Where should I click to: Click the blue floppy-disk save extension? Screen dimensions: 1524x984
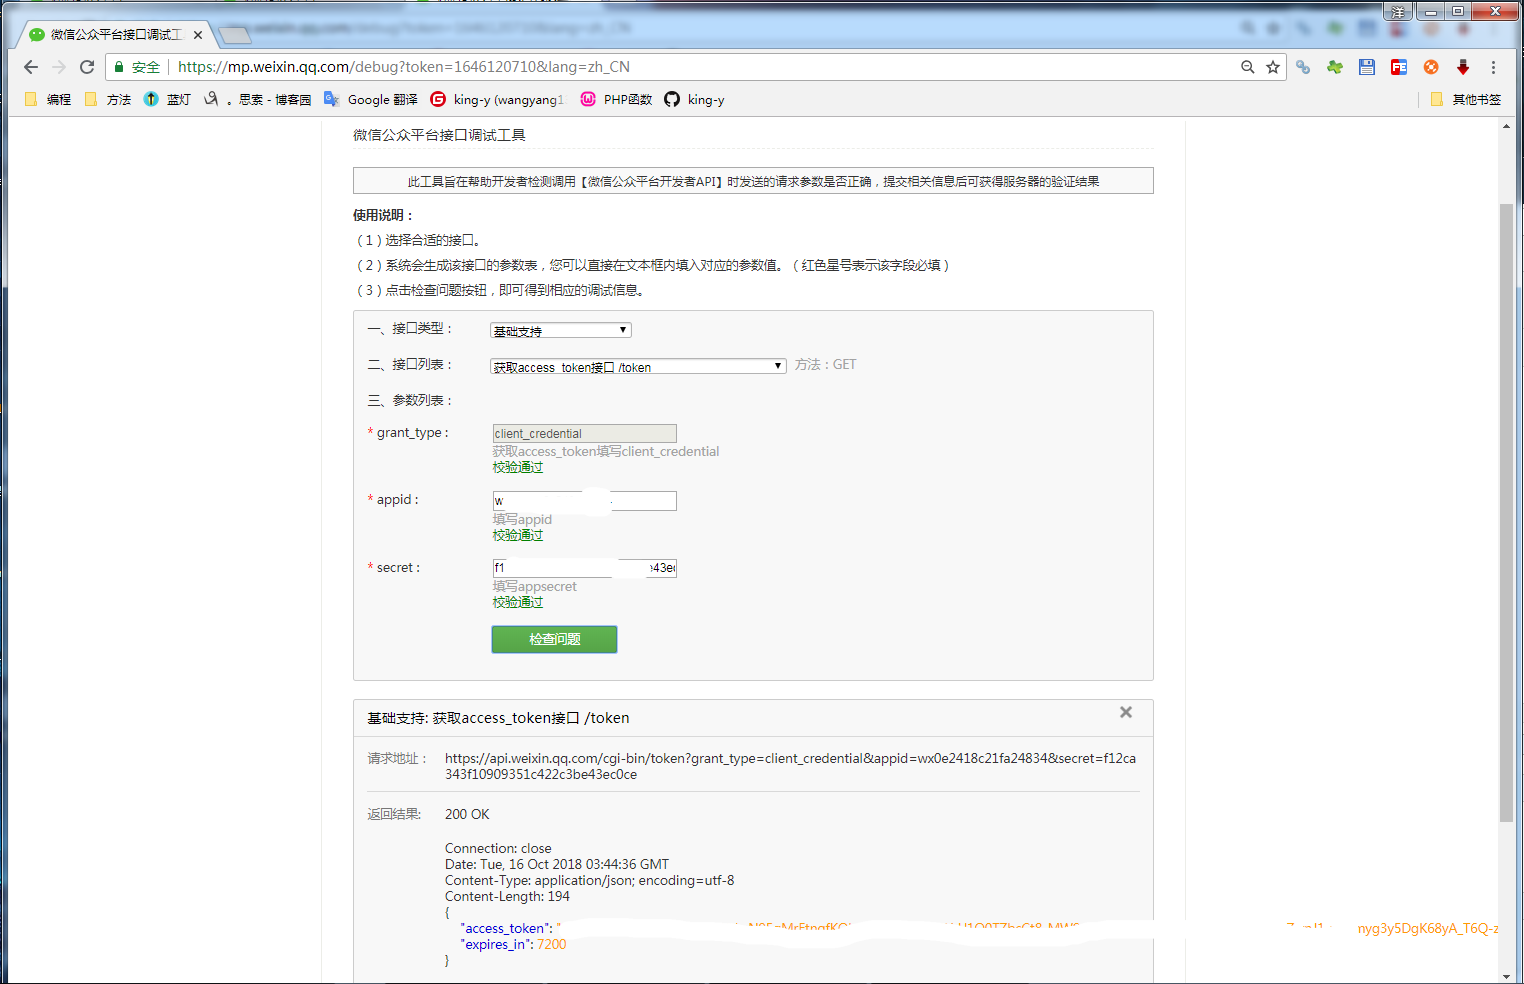[x=1367, y=67]
